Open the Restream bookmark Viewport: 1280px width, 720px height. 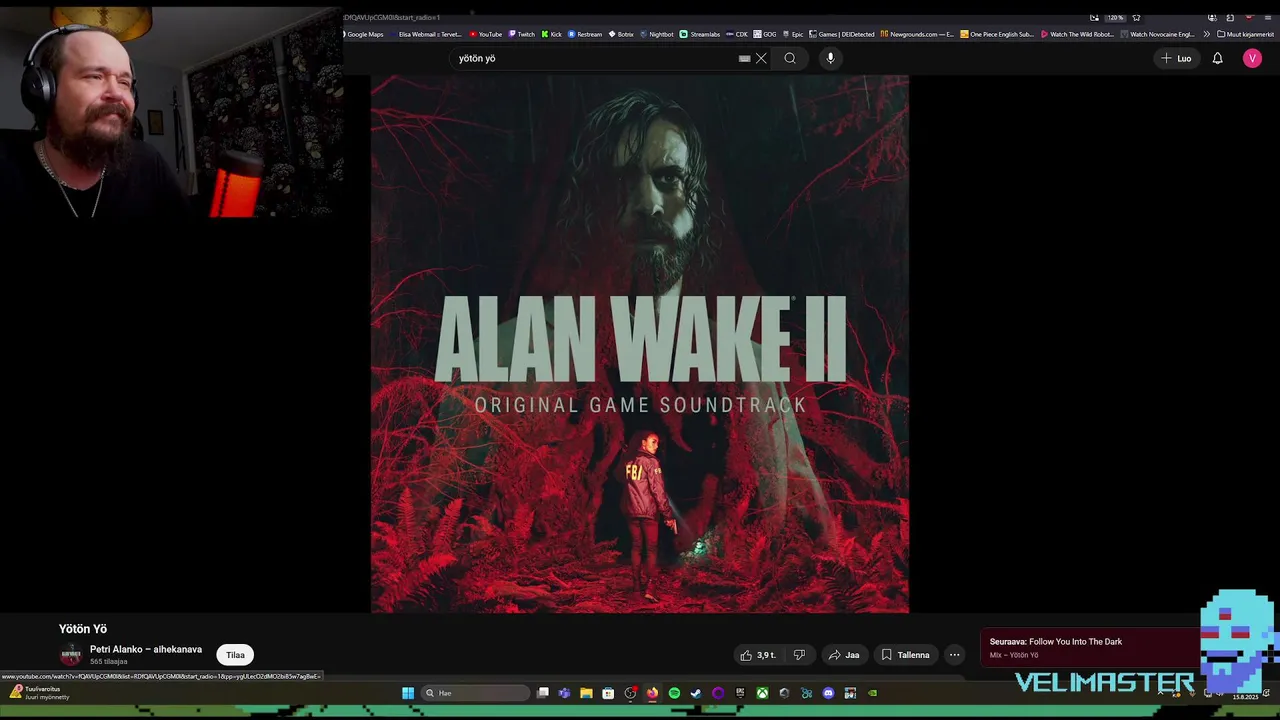click(585, 34)
